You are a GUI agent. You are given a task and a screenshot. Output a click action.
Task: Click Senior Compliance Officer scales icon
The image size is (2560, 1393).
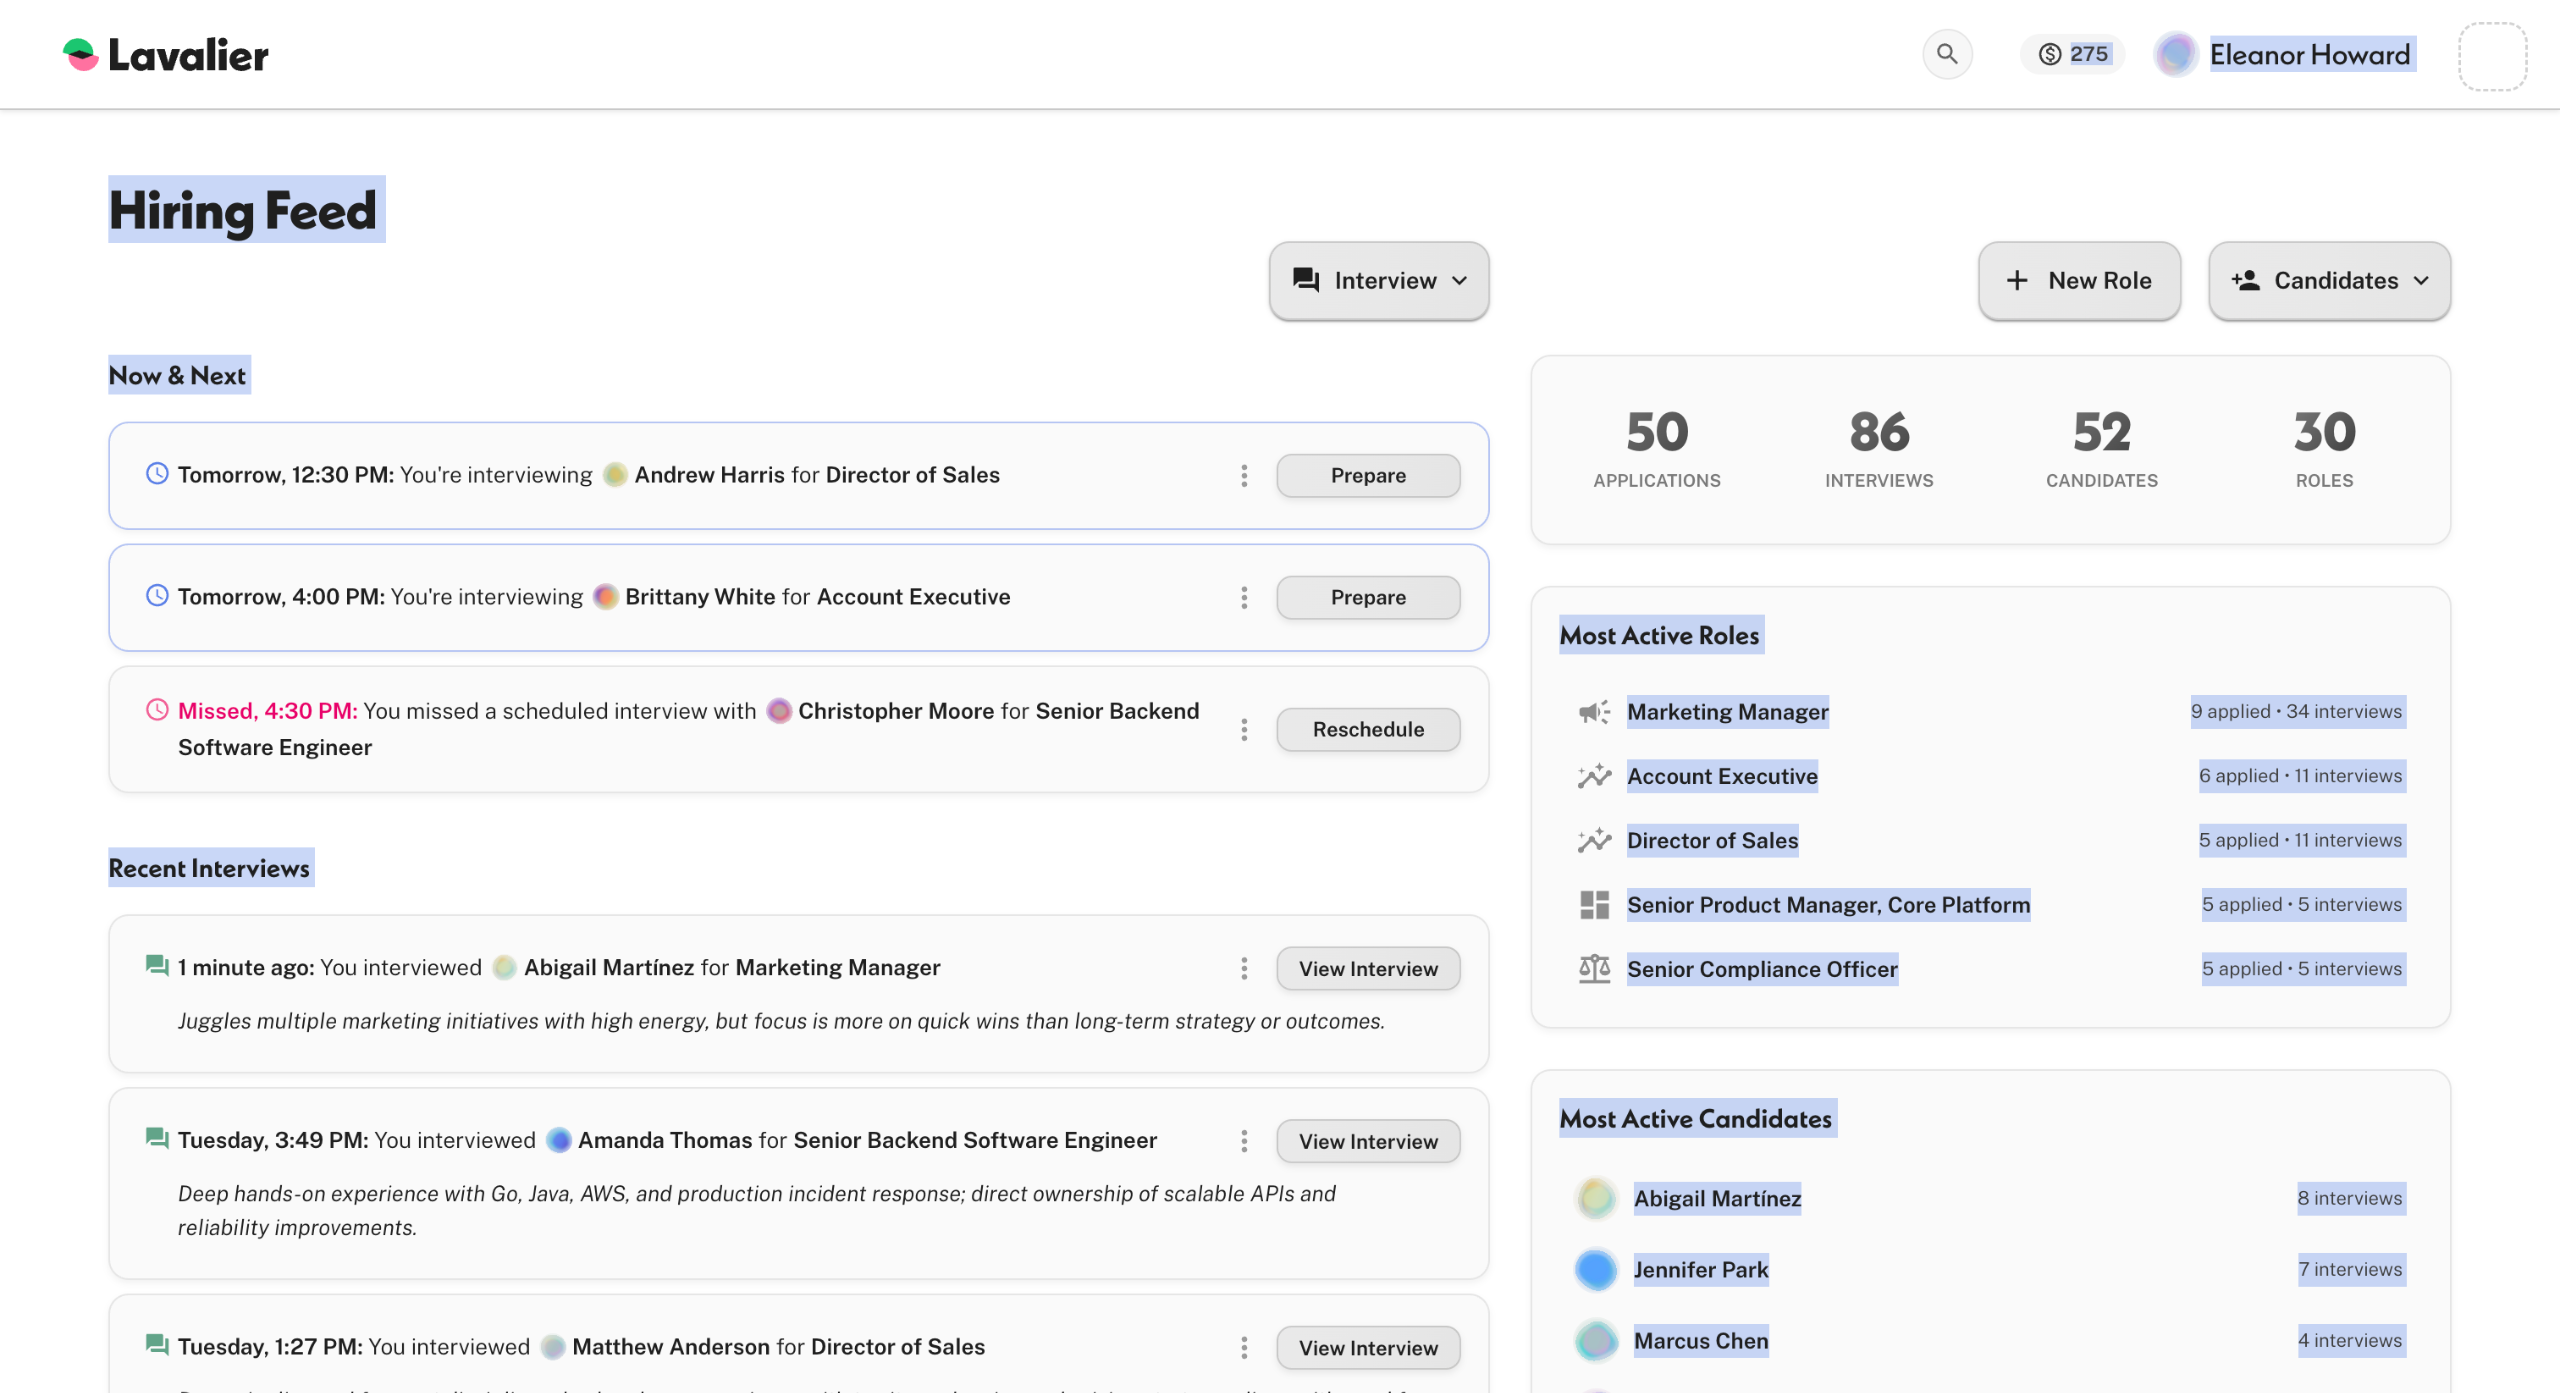[1594, 969]
